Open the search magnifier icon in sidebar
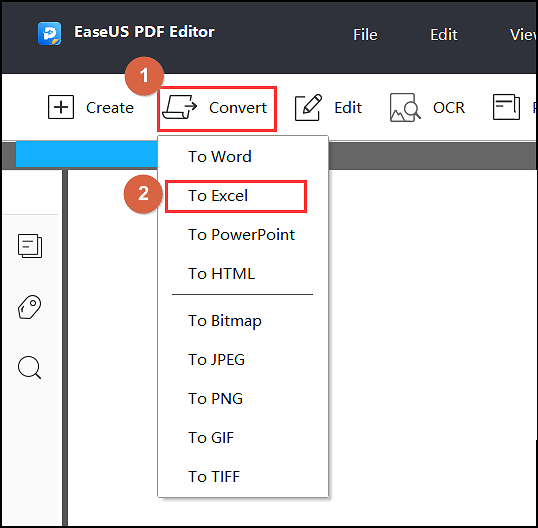The width and height of the screenshot is (538, 528). (30, 367)
